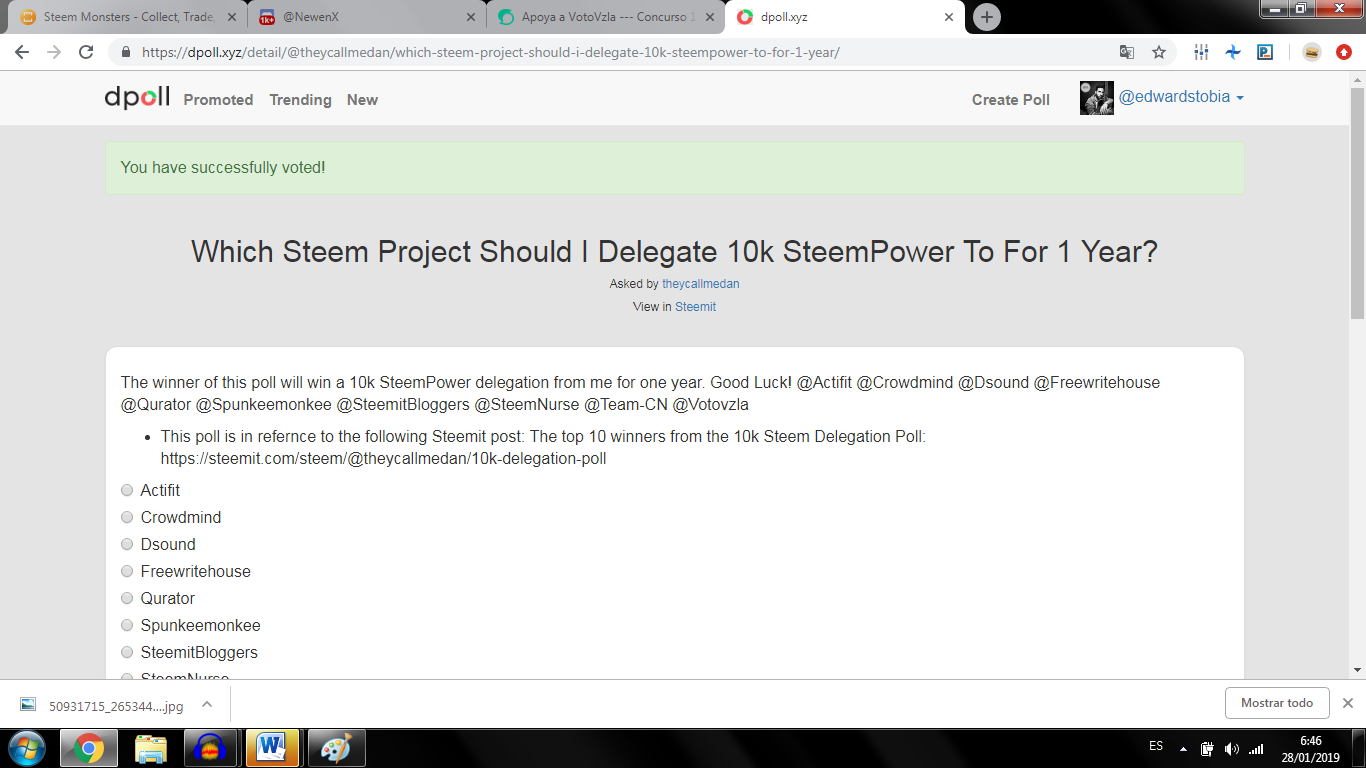The image size is (1366, 768).
Task: Click the red Chrome update arrow icon
Action: pos(1344,52)
